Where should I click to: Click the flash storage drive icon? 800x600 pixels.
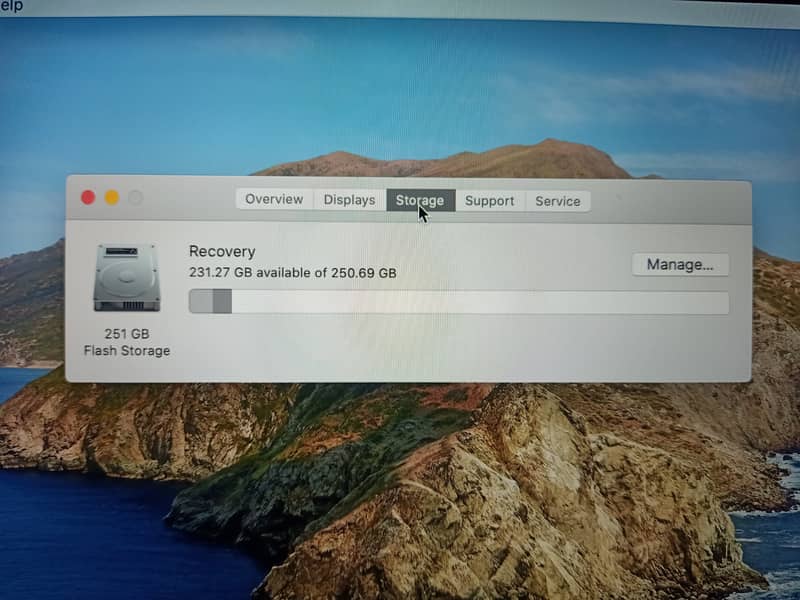127,278
